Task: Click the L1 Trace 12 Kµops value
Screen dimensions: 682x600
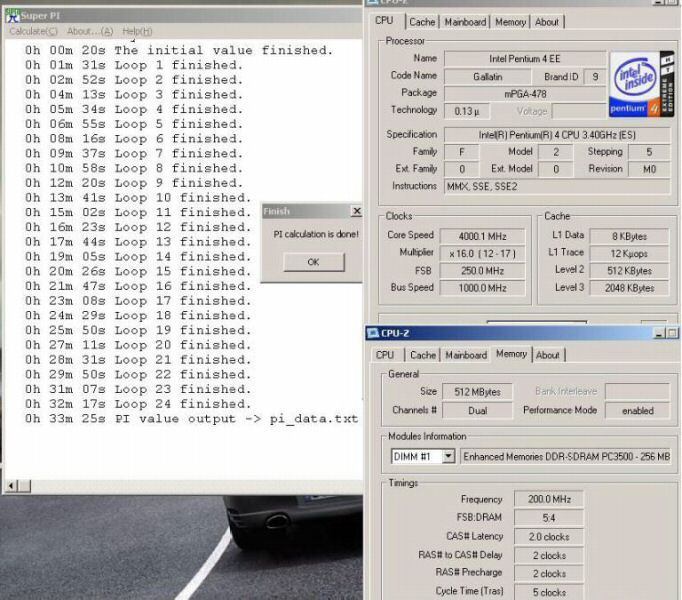Action: click(629, 254)
